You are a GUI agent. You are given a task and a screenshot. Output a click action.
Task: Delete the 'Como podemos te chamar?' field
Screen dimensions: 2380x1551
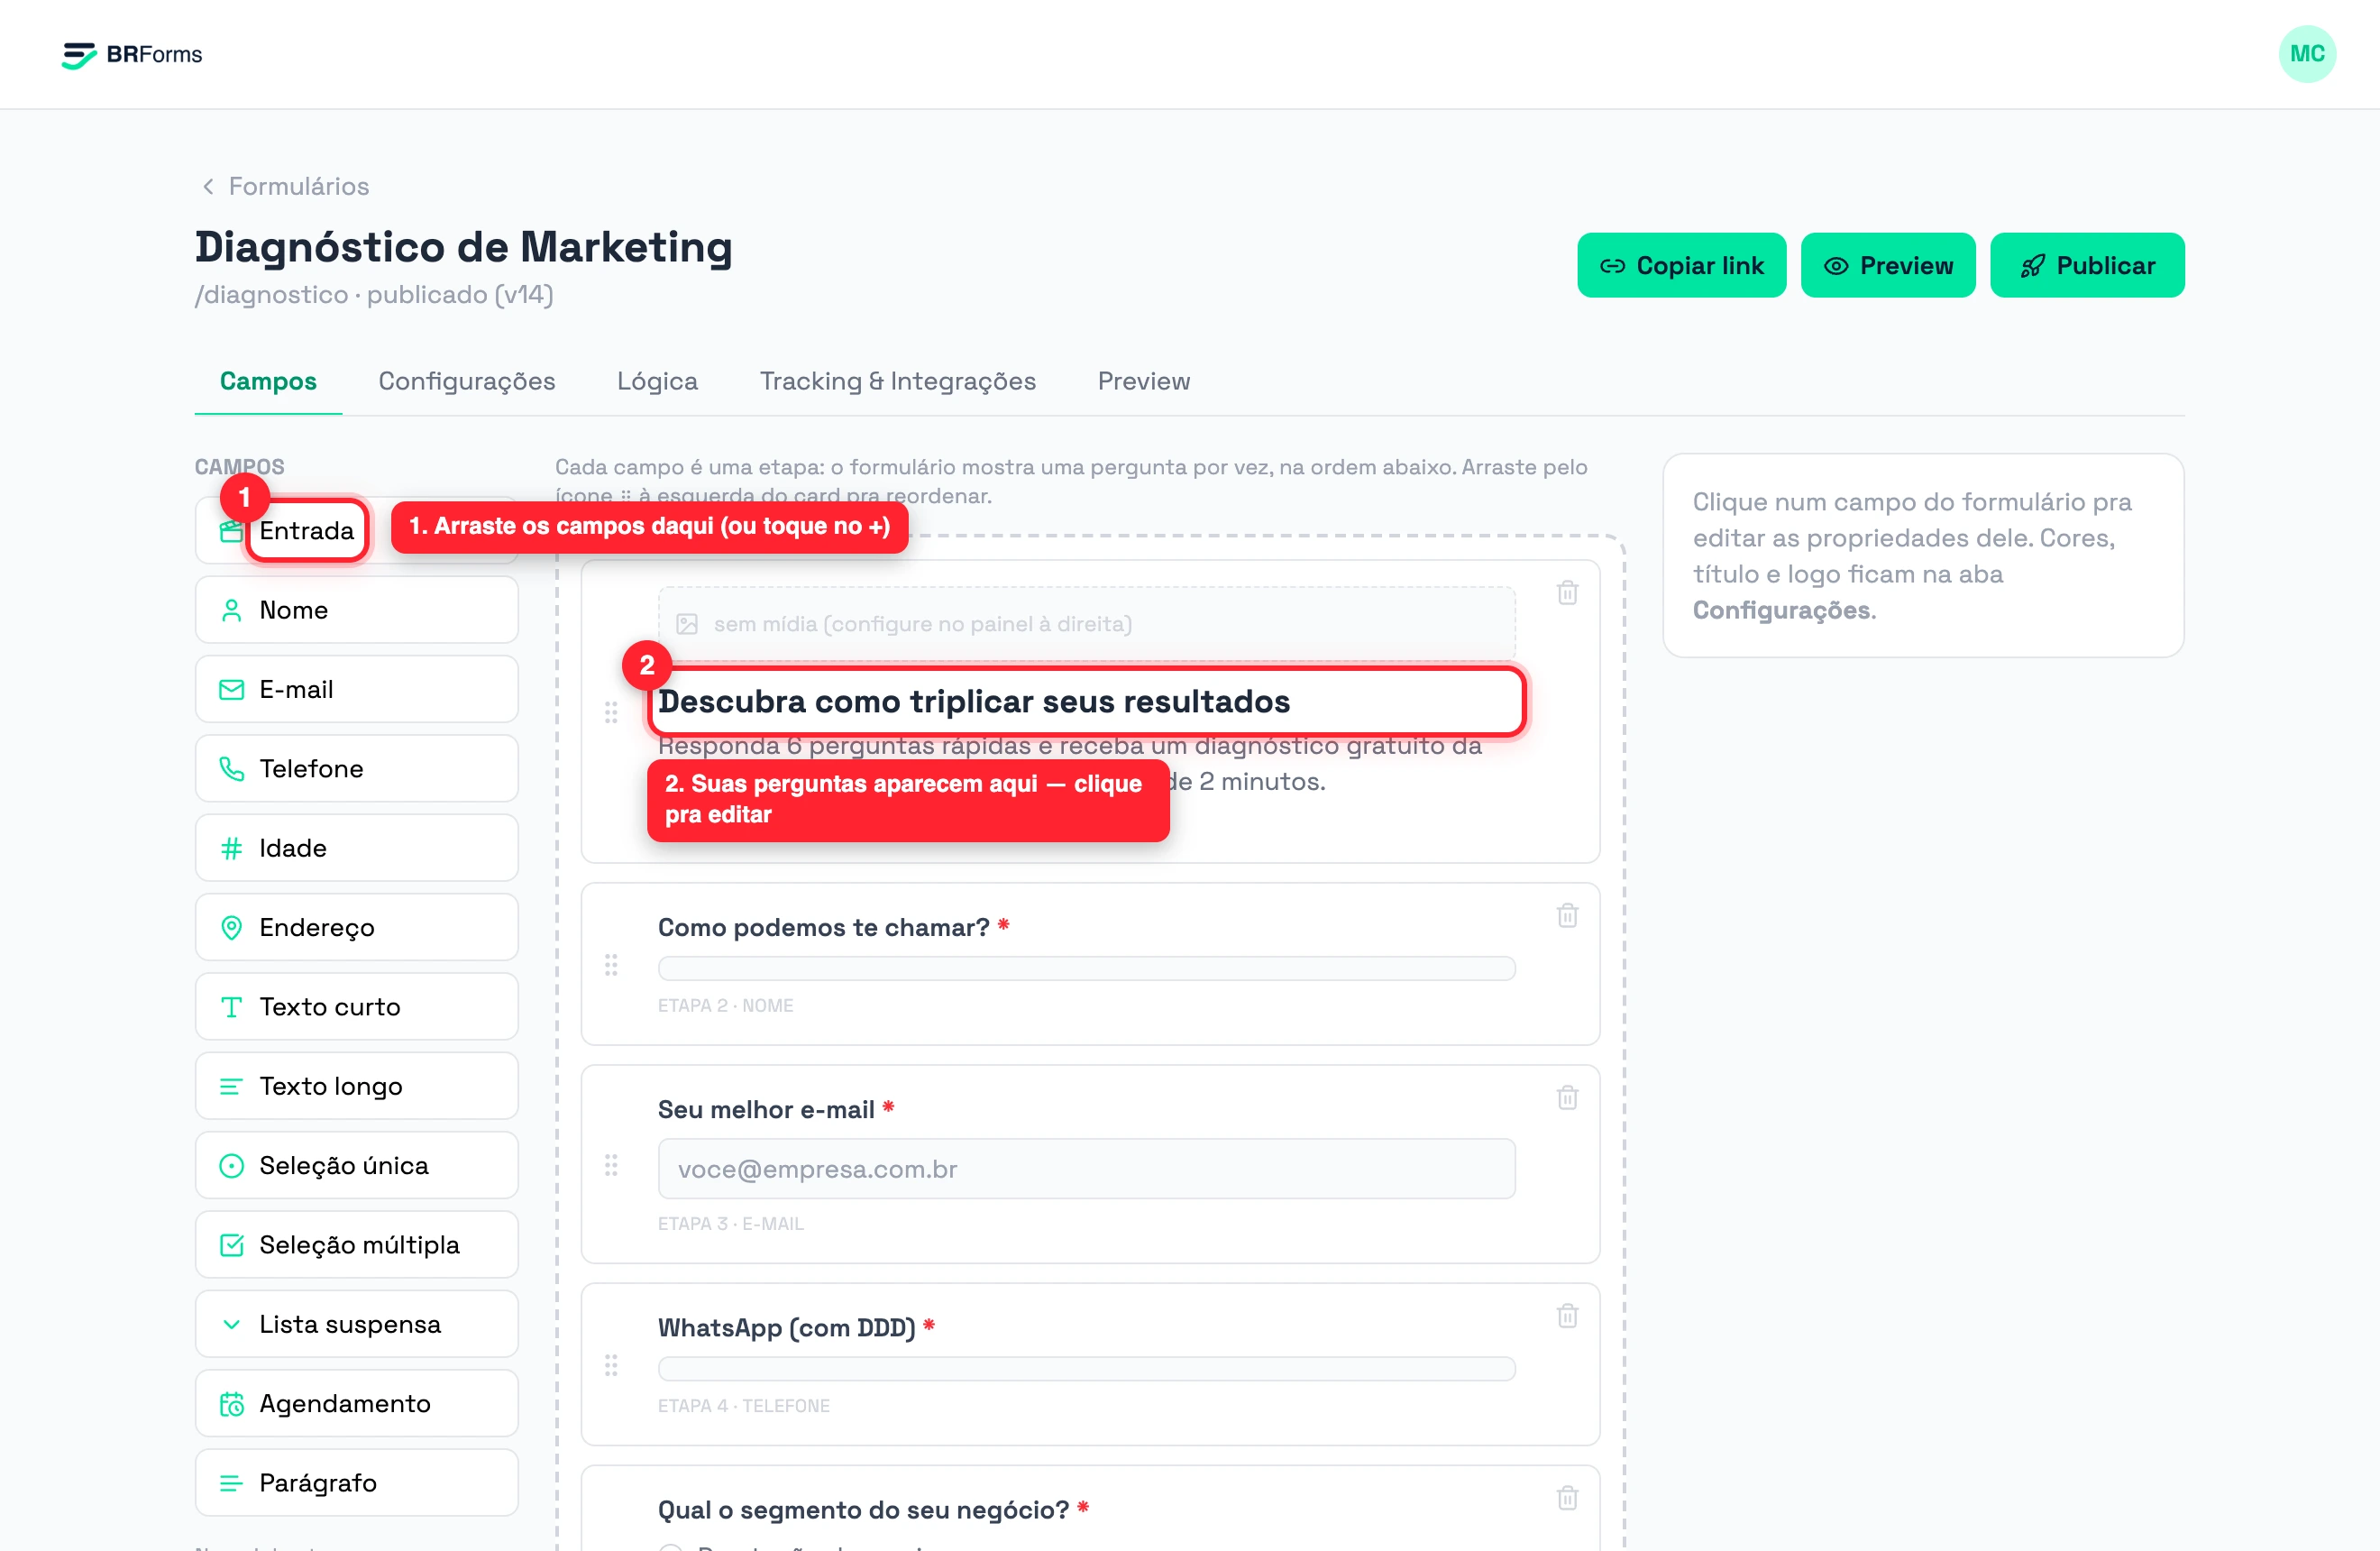coord(1567,915)
